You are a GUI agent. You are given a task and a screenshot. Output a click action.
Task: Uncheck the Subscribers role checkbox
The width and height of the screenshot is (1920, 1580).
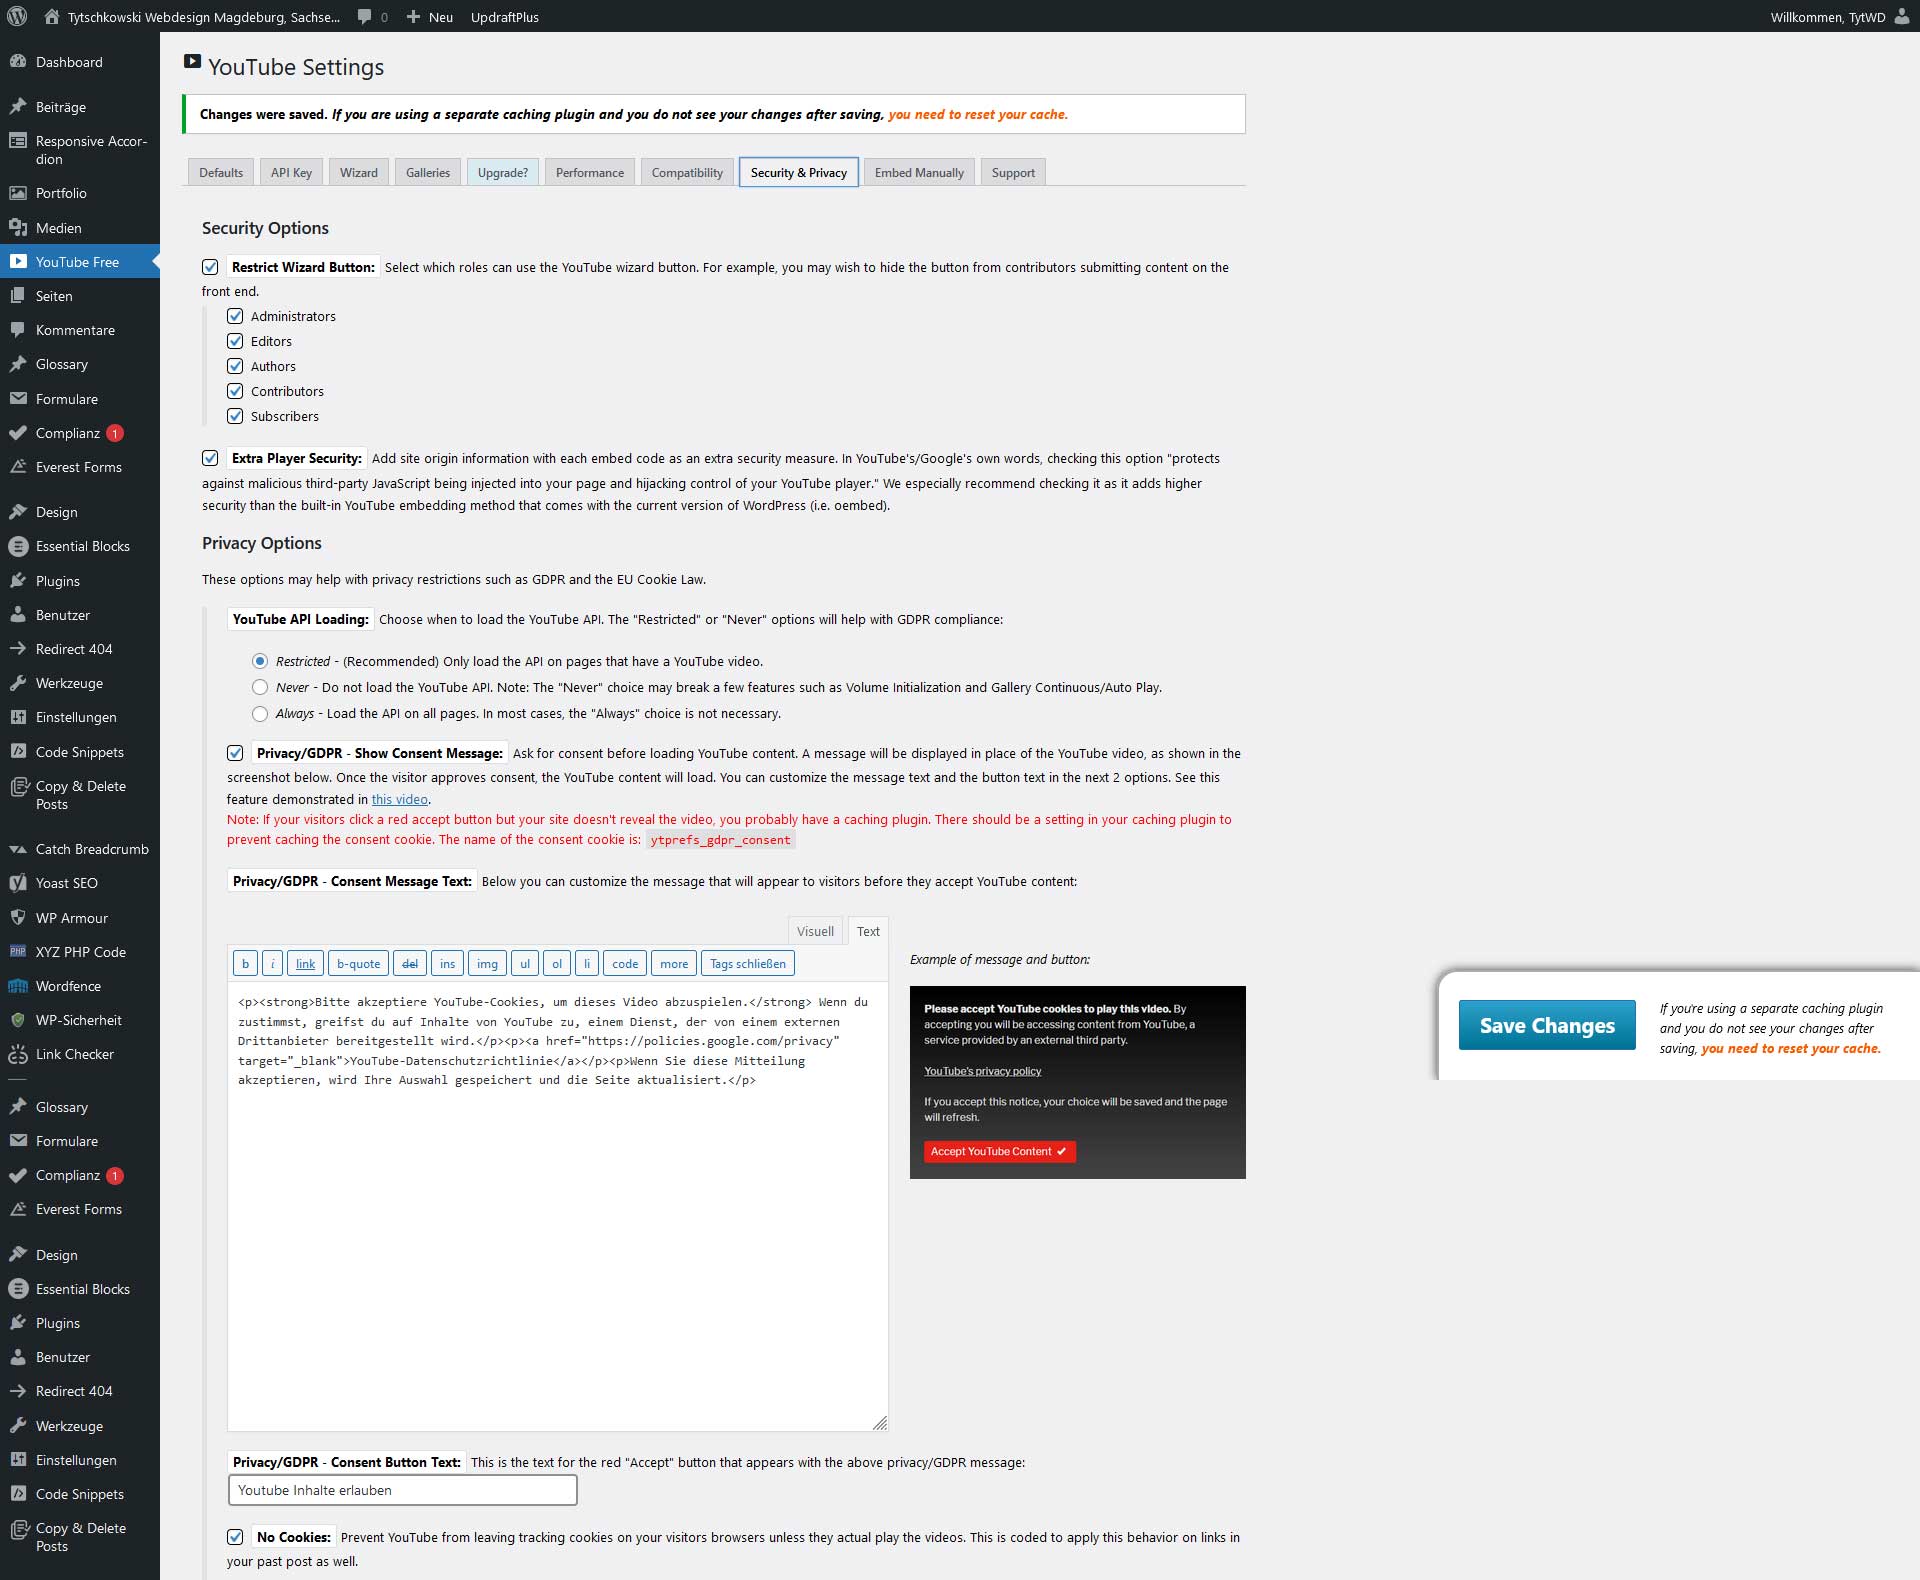235,416
